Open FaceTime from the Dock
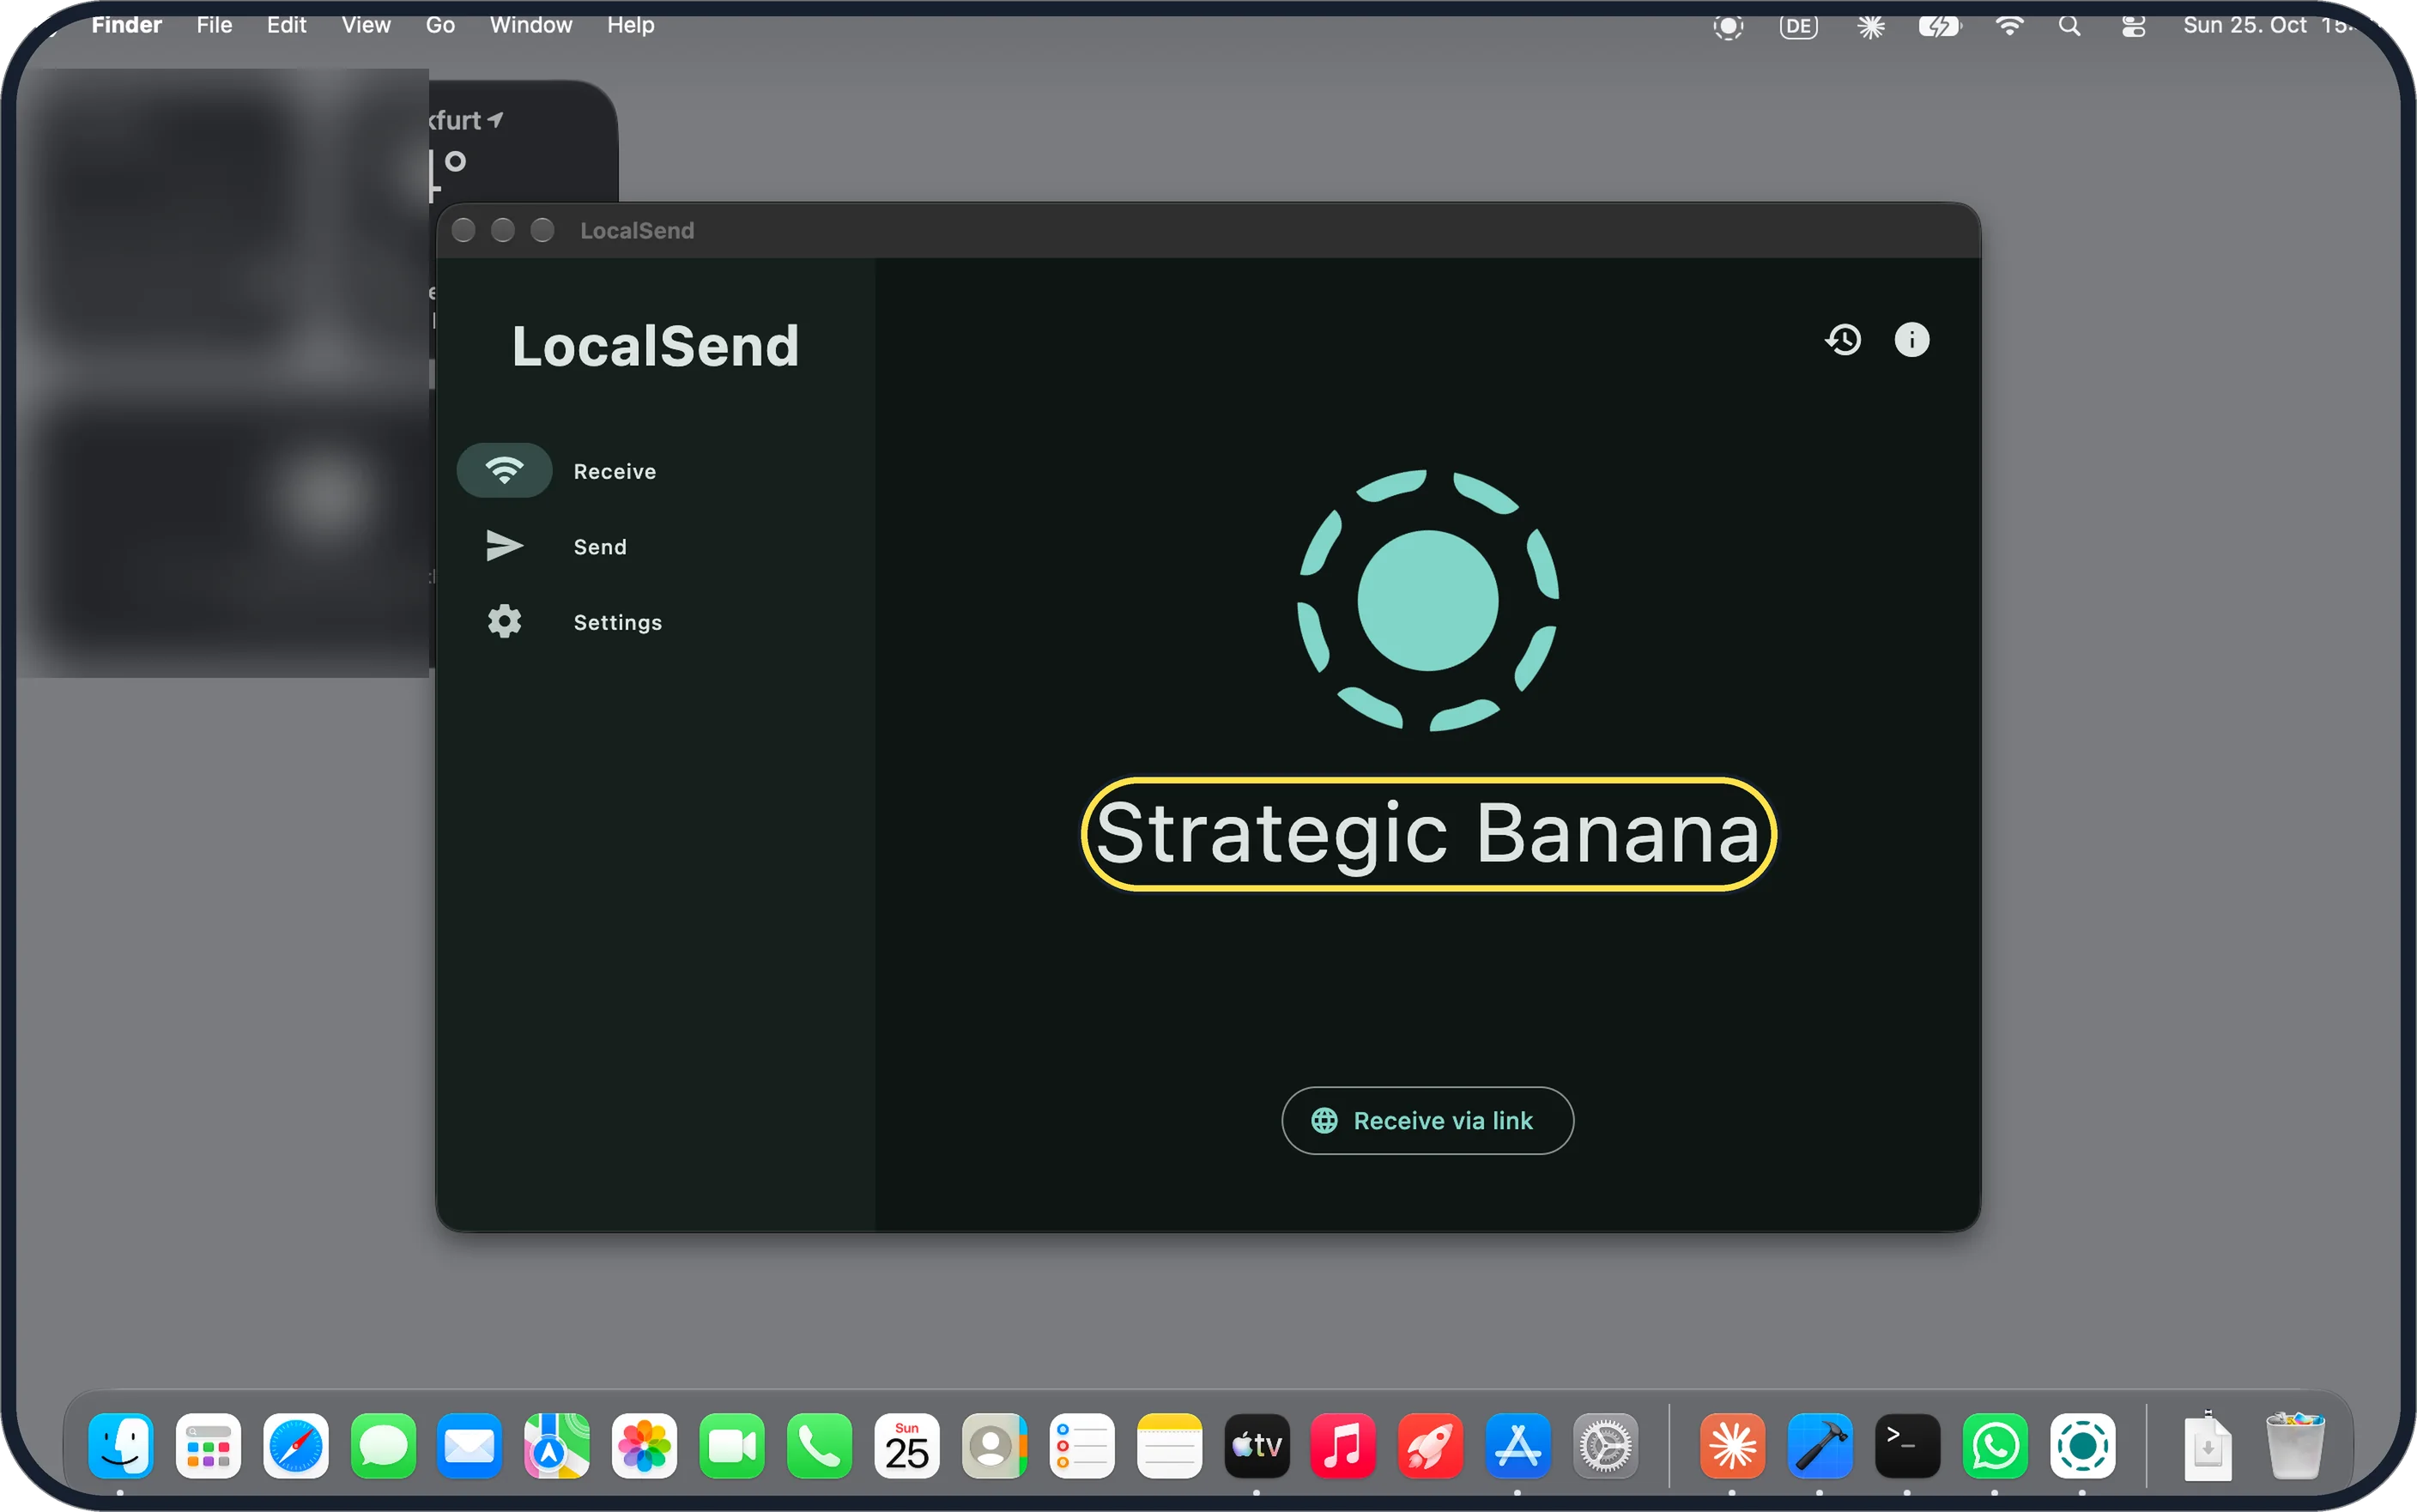The width and height of the screenshot is (2417, 1512). (x=732, y=1446)
